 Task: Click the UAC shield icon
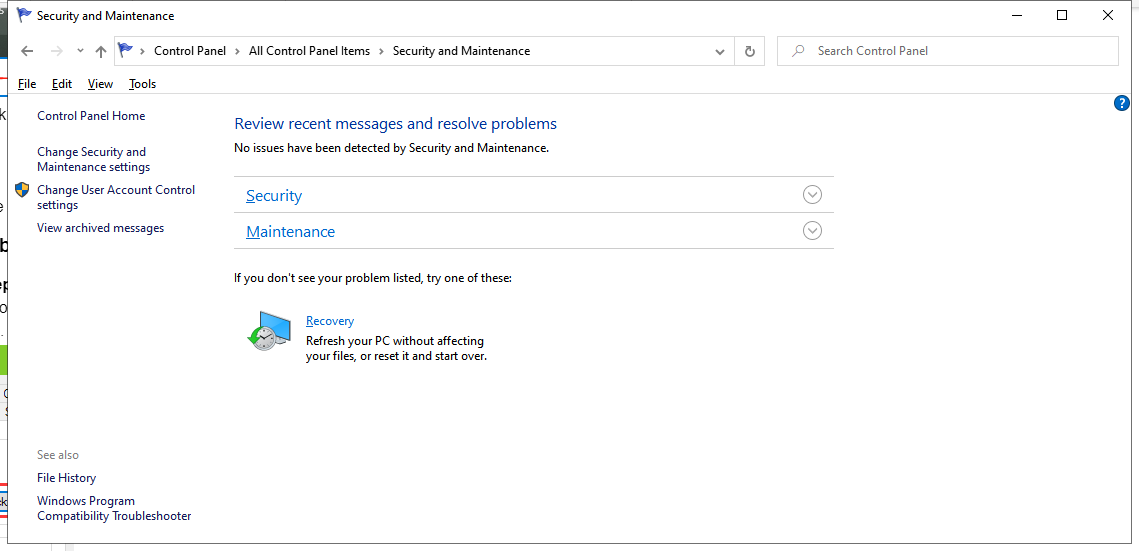[23, 189]
